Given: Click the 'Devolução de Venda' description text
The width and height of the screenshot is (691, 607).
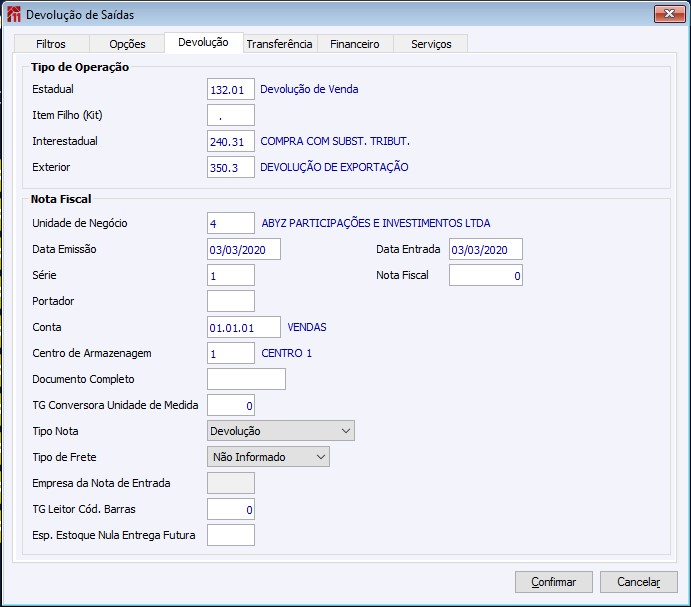Looking at the screenshot, I should click(x=309, y=89).
